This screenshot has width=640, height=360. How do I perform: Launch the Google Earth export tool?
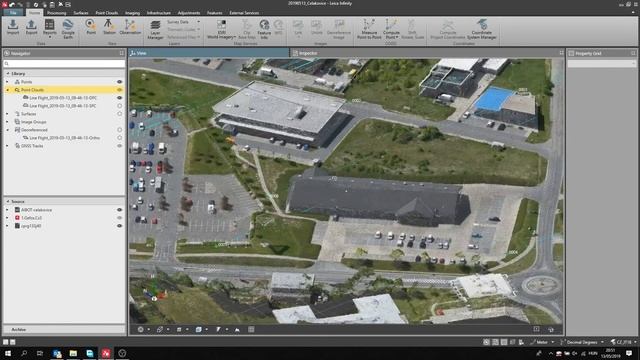click(x=68, y=29)
